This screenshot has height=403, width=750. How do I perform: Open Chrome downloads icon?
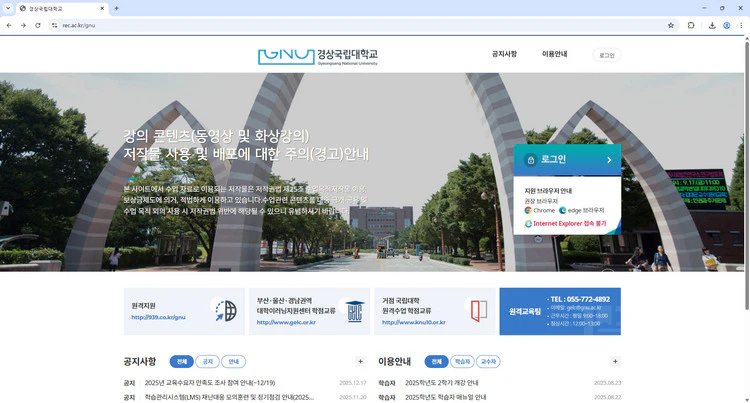(710, 25)
